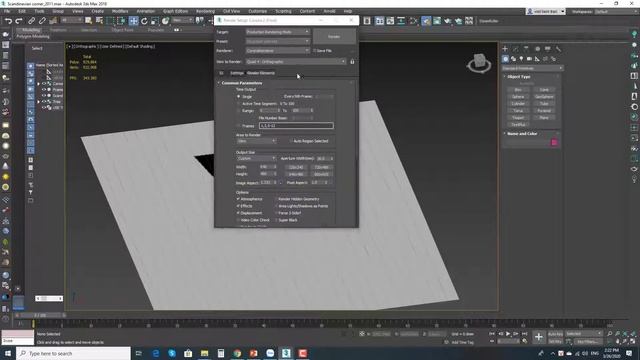Click the lock icon beside View to Render

(352, 62)
